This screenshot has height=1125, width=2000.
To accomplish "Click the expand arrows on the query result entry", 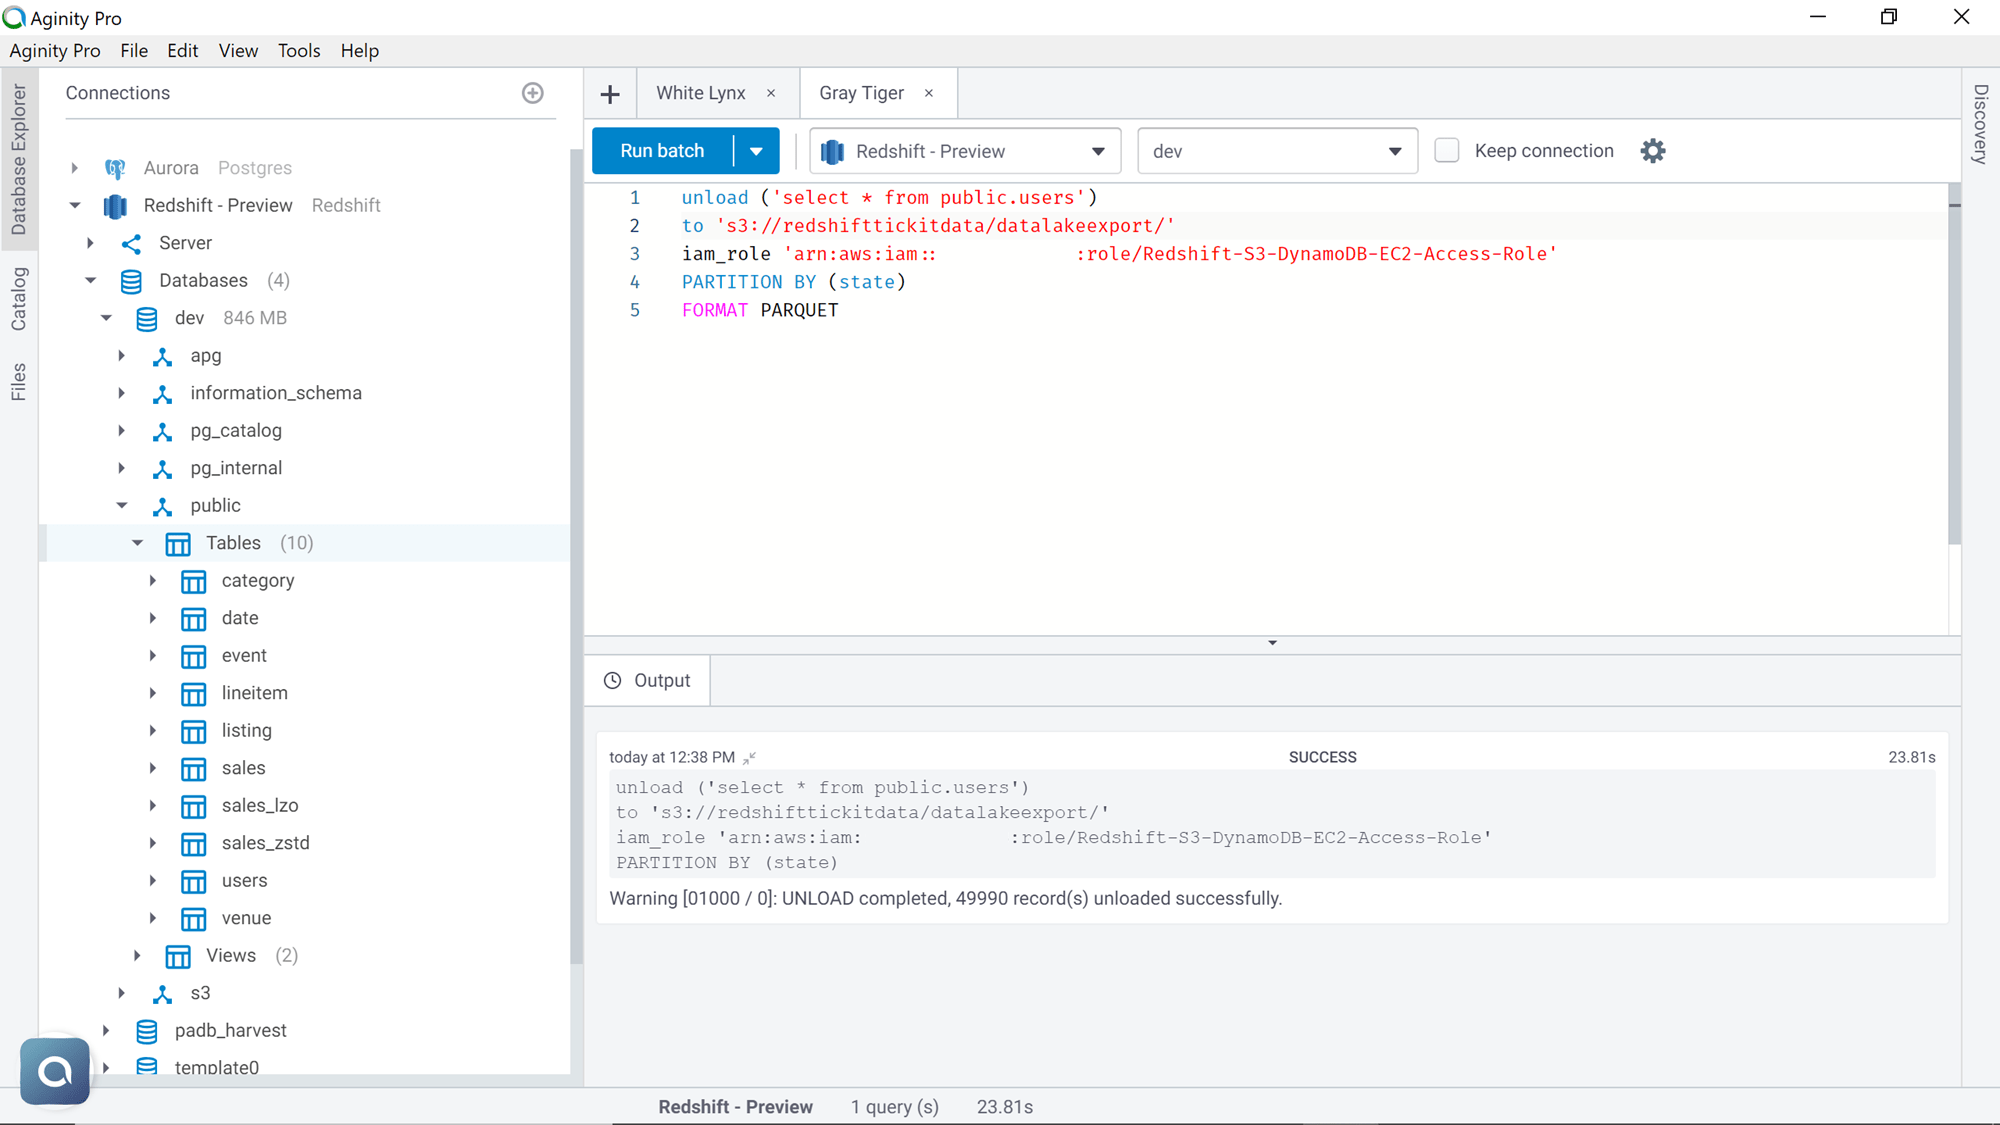I will pyautogui.click(x=748, y=757).
